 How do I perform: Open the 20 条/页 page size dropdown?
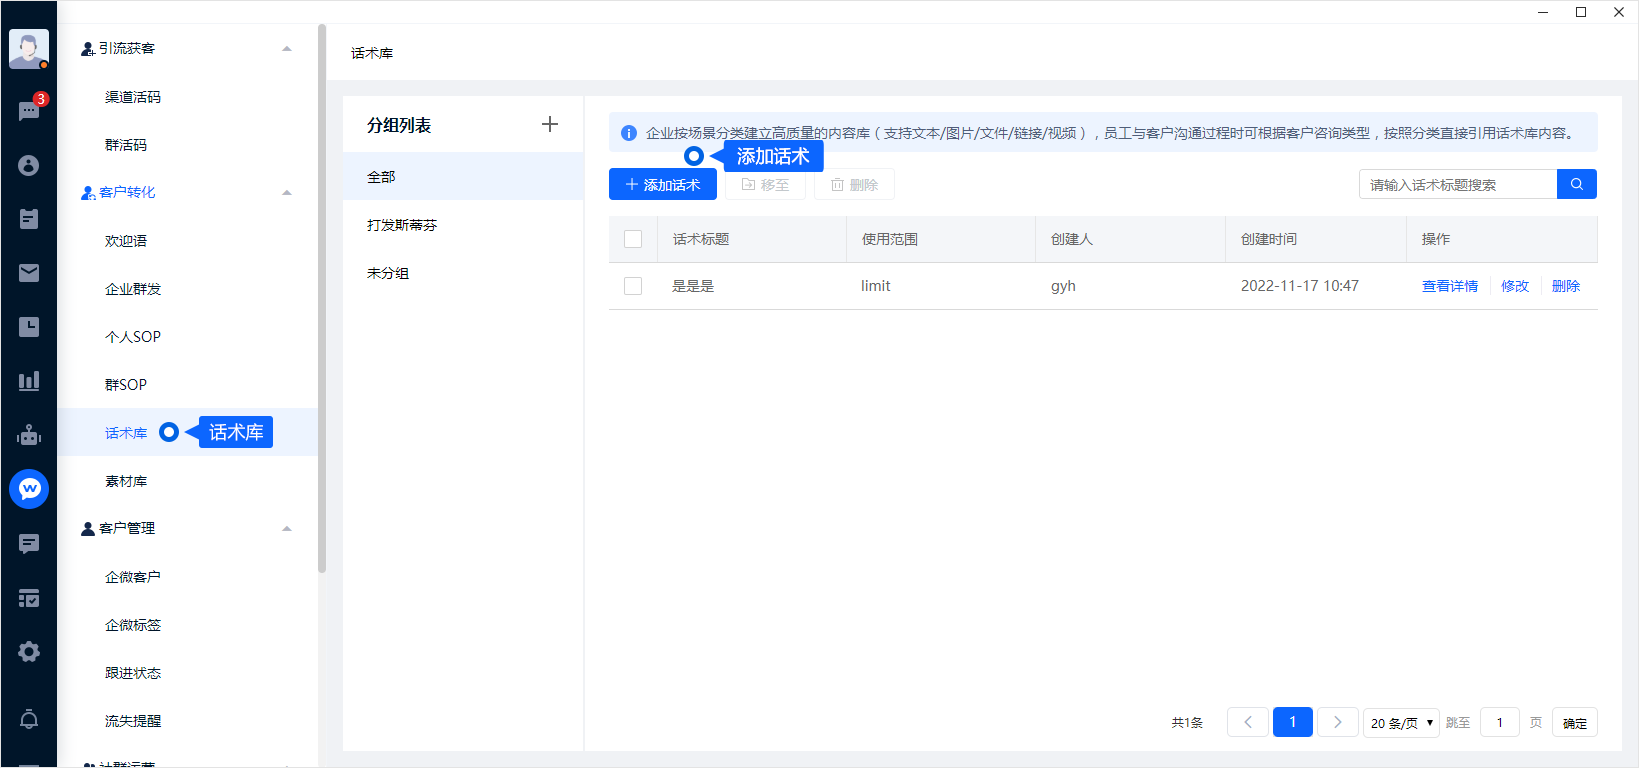tap(1401, 723)
